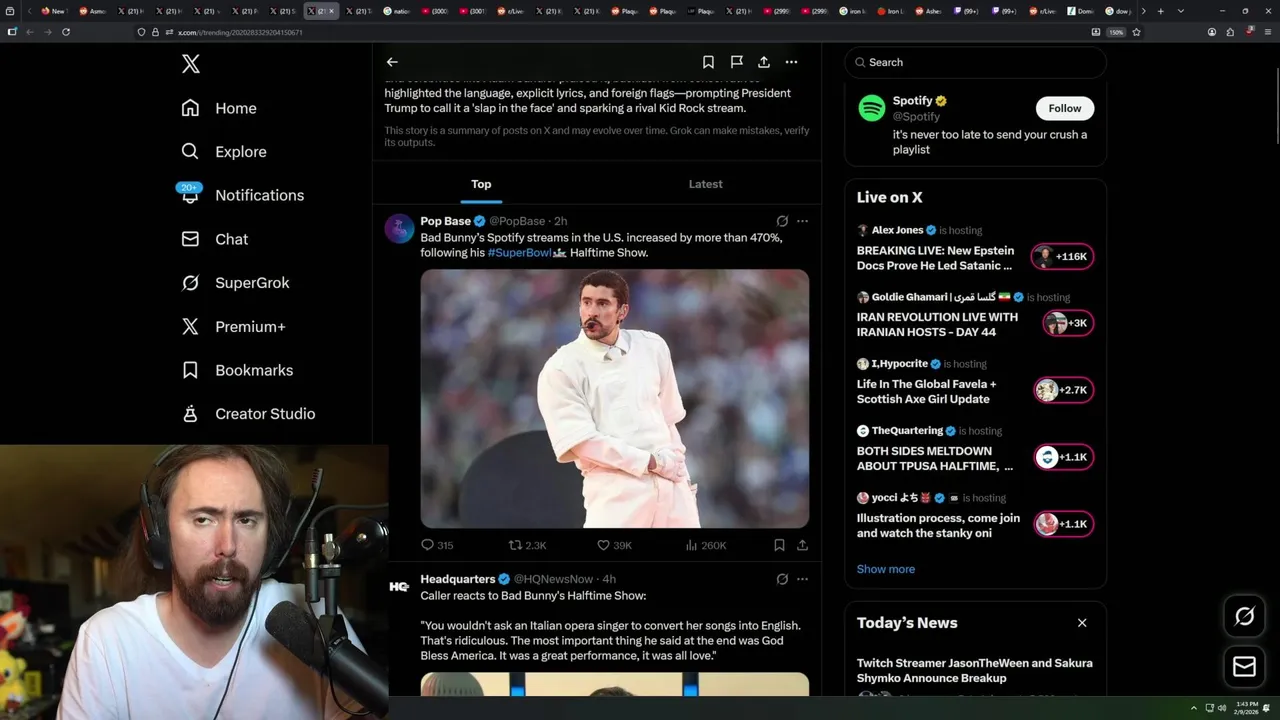
Task: Repost the Pop Base post
Action: click(x=527, y=545)
